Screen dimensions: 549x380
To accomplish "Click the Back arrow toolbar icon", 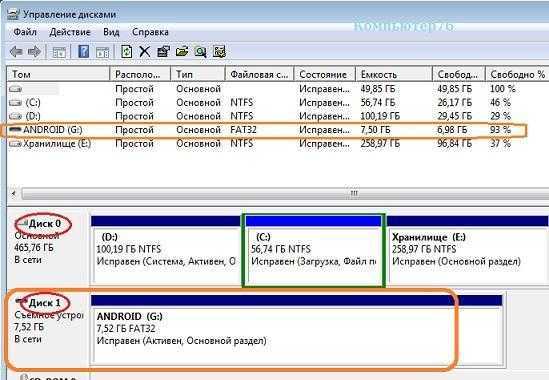I will click(16, 52).
